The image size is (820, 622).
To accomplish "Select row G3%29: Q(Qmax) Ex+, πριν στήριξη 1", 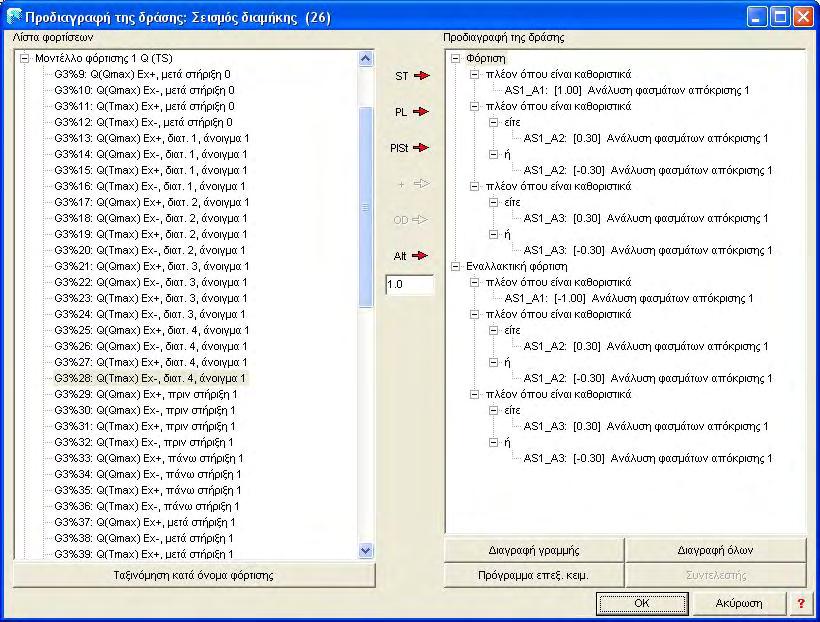I will tap(145, 394).
